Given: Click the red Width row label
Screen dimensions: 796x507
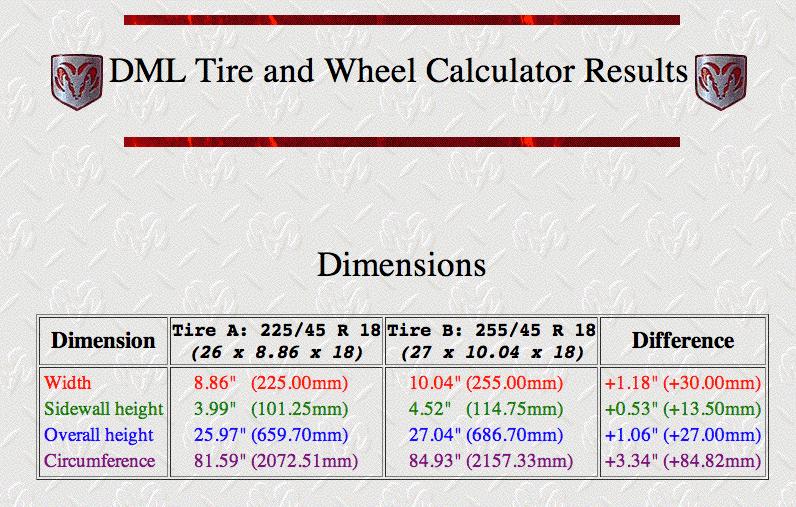Looking at the screenshot, I should click(66, 383).
